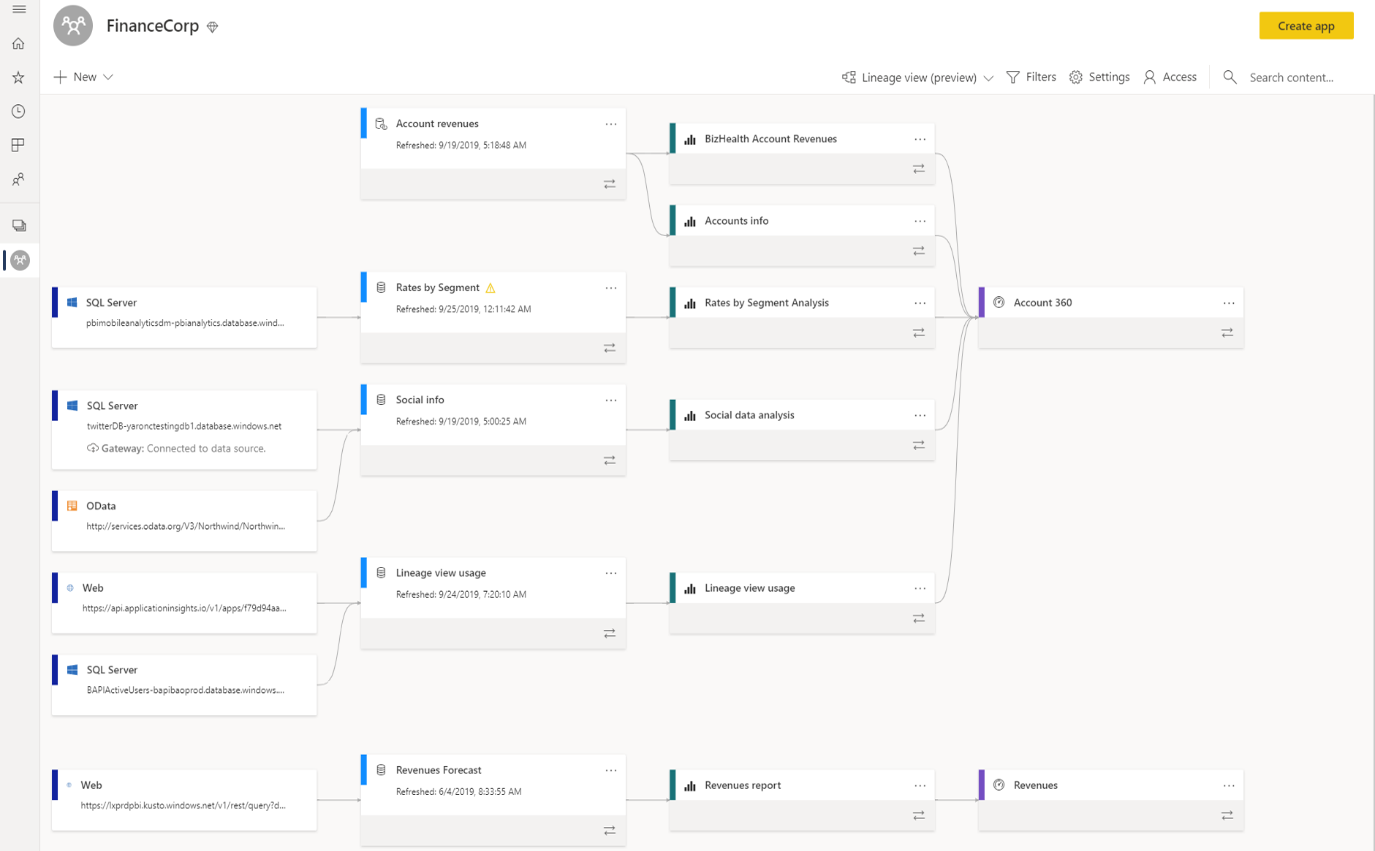Open more options for Lineage view usage report
This screenshot has height=851, width=1375.
pos(920,588)
